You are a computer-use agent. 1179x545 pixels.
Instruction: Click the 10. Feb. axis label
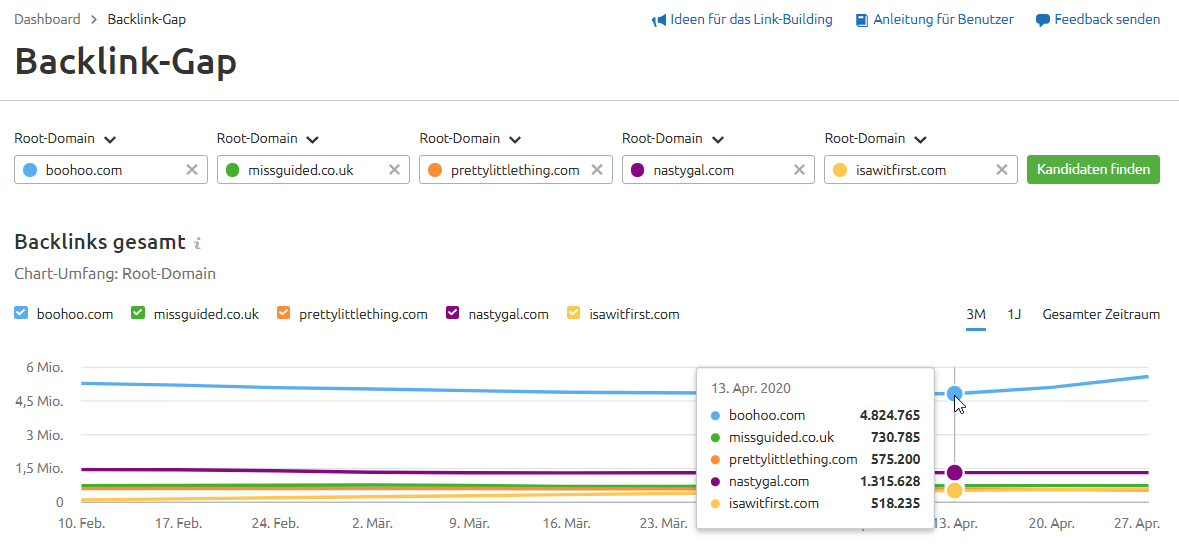click(x=81, y=523)
